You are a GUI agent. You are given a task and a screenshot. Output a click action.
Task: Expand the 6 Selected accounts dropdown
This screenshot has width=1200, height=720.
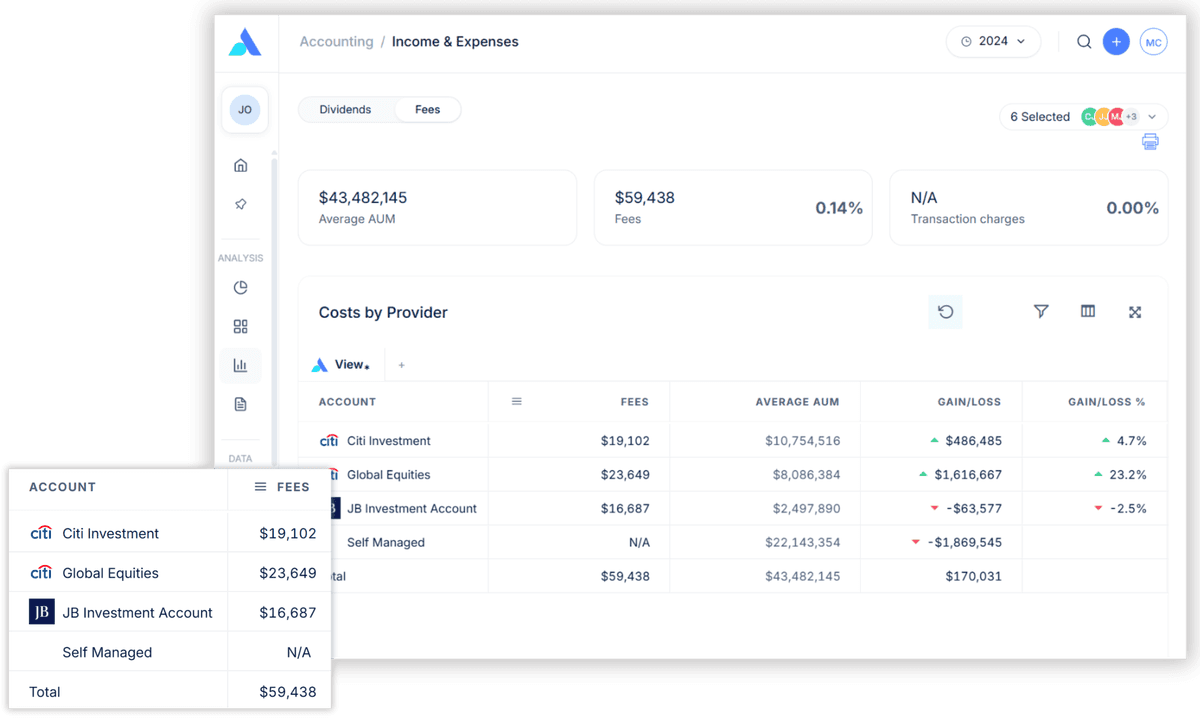(1084, 117)
